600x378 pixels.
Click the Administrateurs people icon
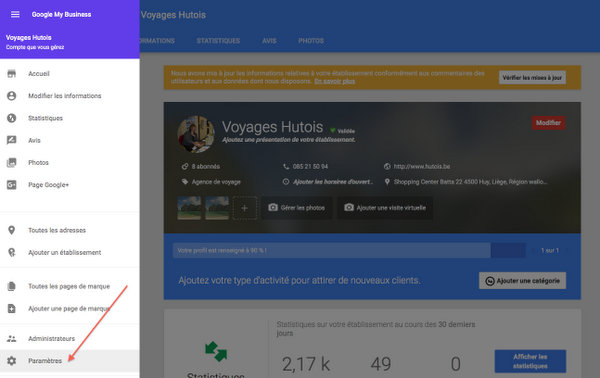click(x=11, y=339)
